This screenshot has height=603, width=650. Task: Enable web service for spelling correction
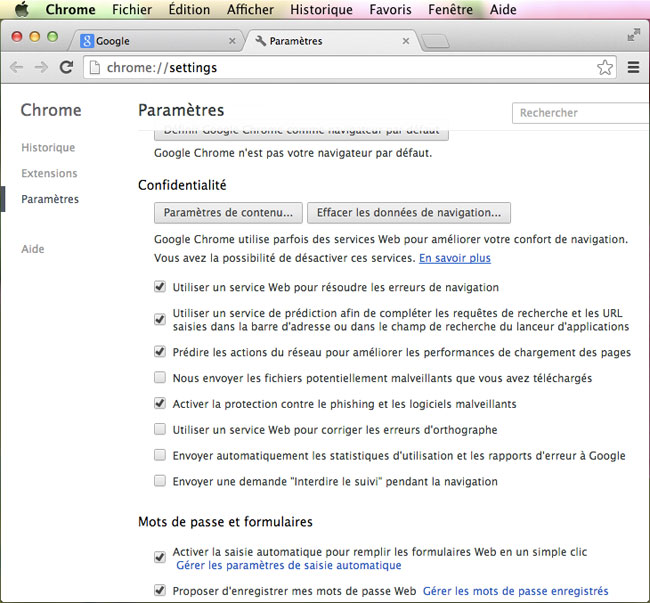coord(160,429)
